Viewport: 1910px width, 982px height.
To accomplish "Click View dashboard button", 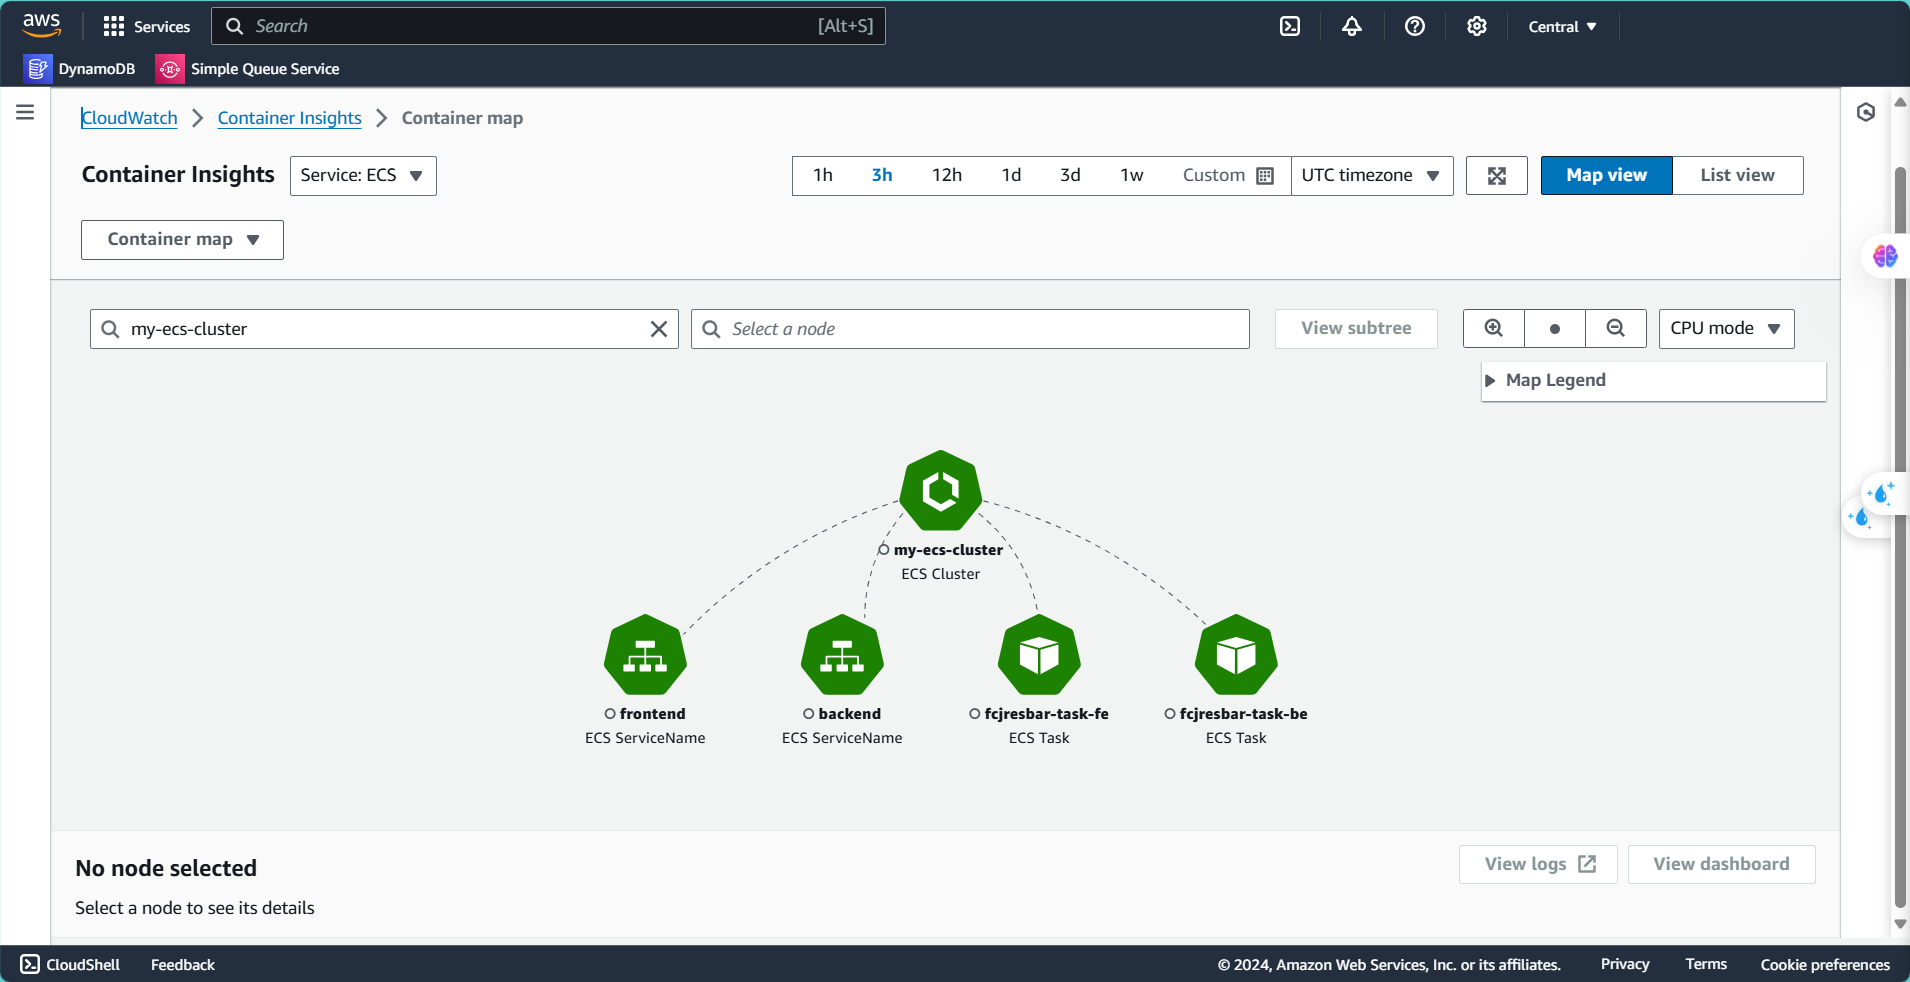I will tap(1721, 864).
